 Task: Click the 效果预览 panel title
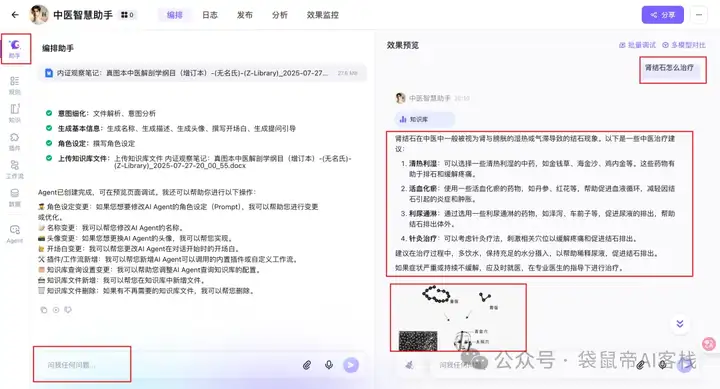pos(403,45)
